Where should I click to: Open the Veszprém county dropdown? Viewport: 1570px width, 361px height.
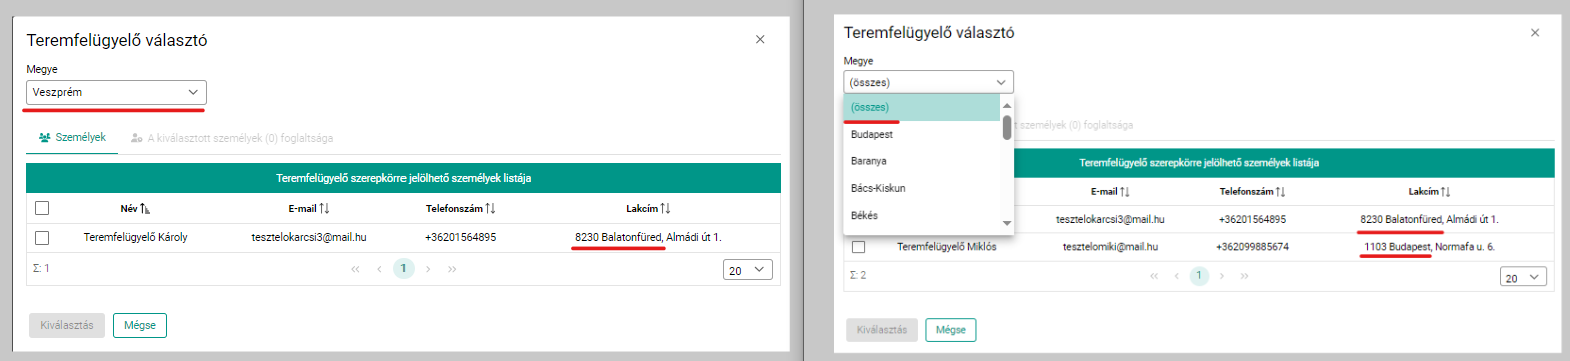(x=116, y=92)
